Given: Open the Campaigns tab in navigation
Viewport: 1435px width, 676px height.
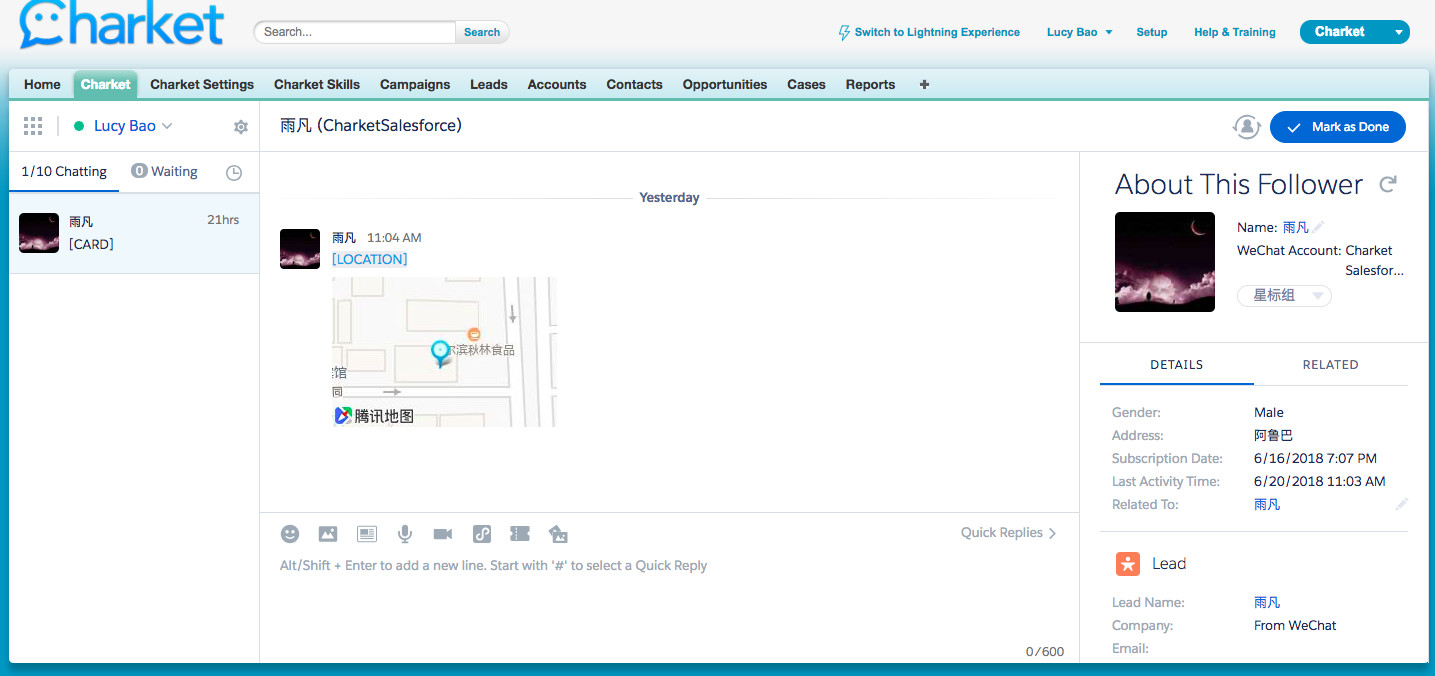Looking at the screenshot, I should 415,85.
